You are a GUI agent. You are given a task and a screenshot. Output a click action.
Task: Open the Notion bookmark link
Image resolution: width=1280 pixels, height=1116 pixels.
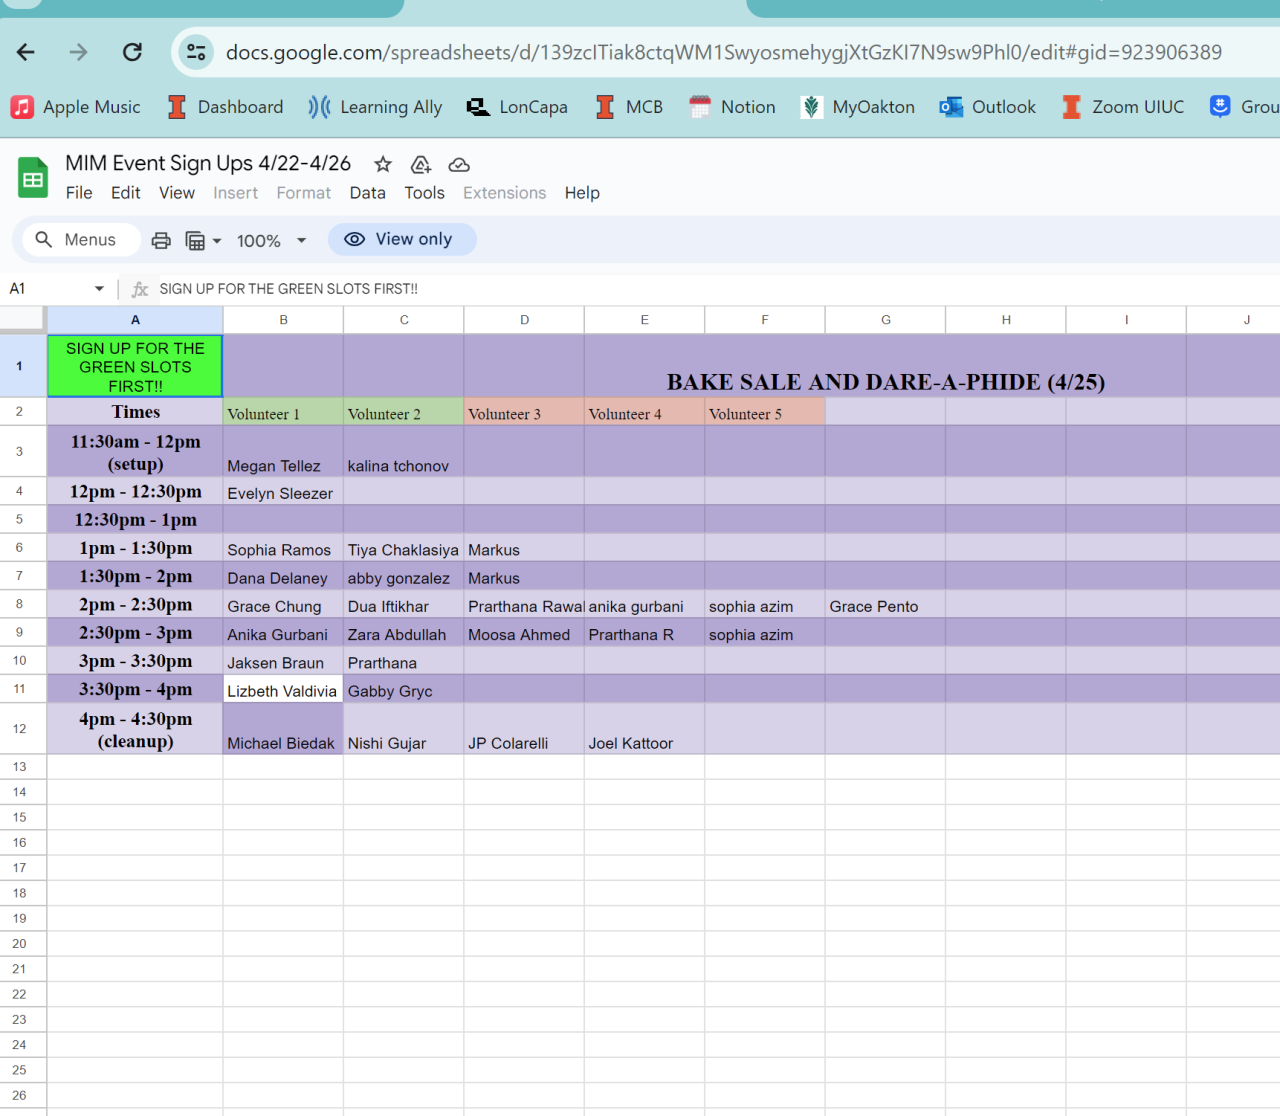click(733, 107)
